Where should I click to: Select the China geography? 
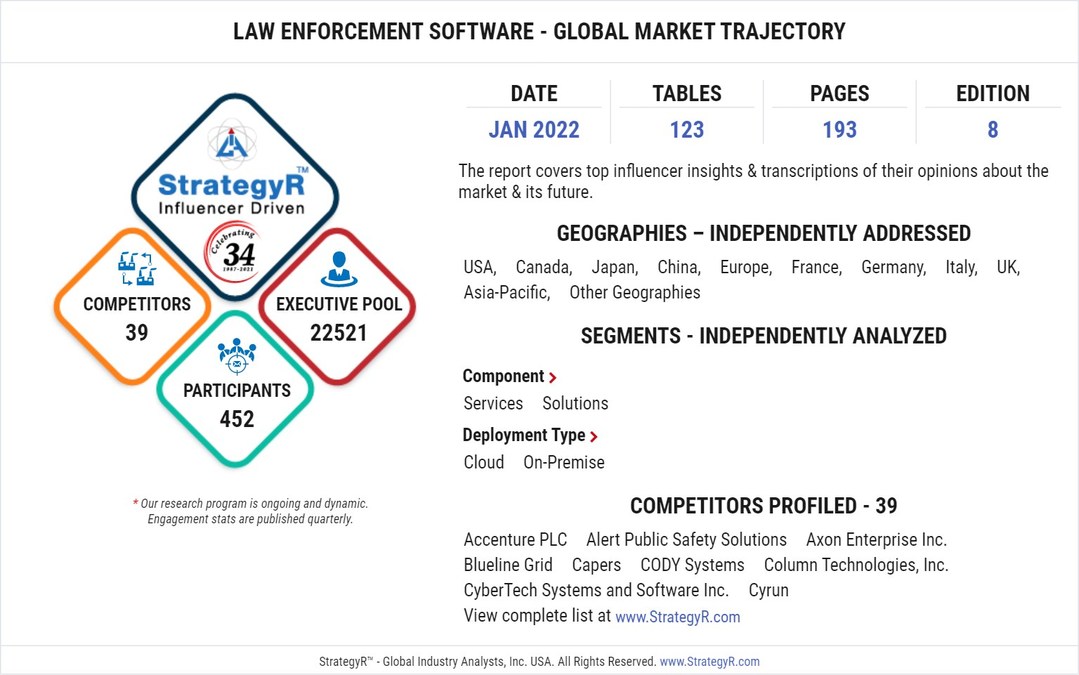click(x=679, y=267)
